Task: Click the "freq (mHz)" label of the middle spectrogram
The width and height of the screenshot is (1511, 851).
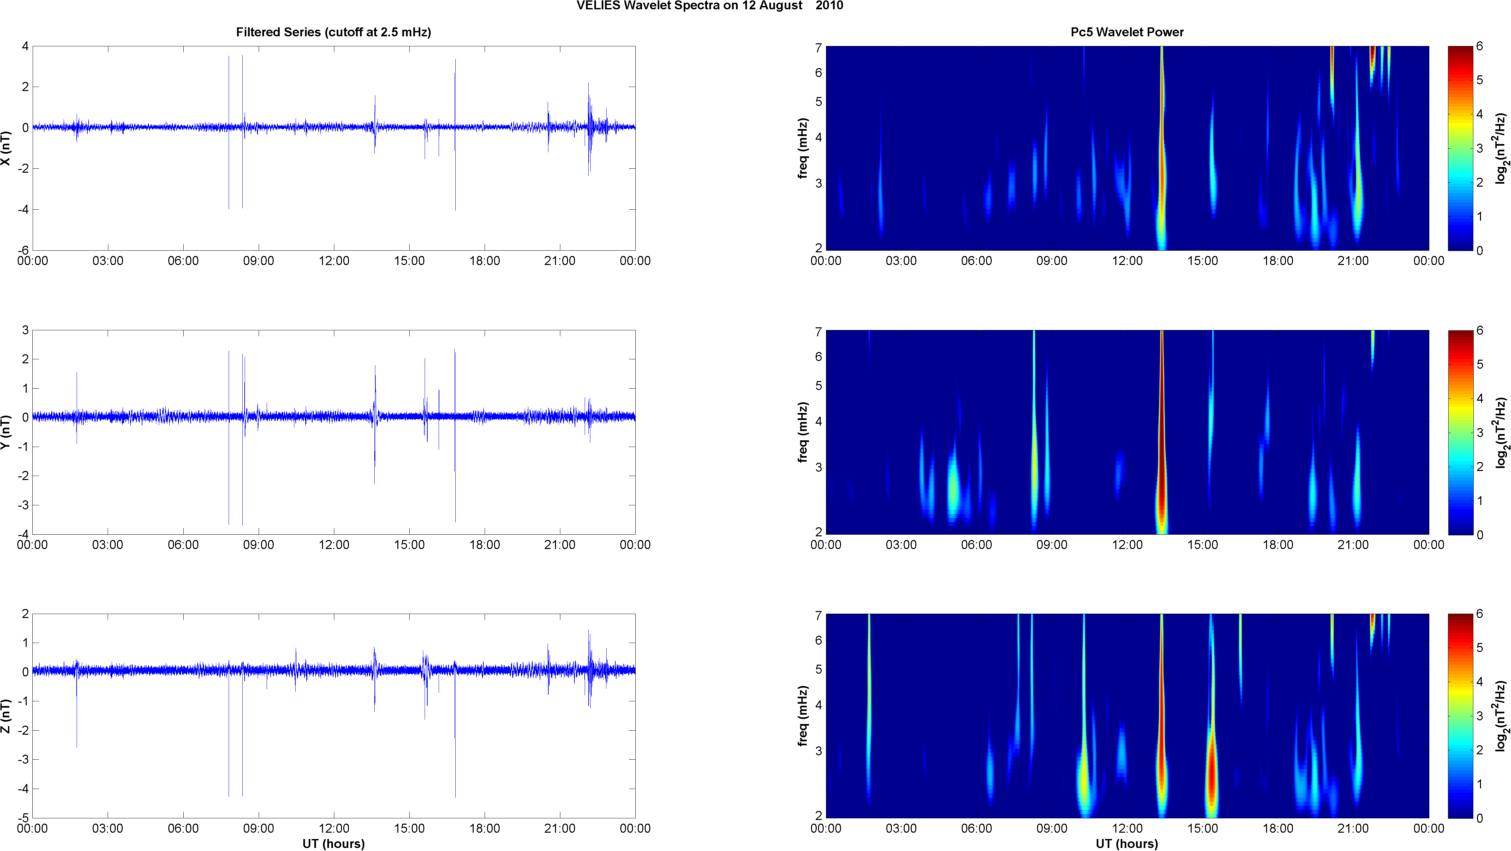Action: click(803, 431)
